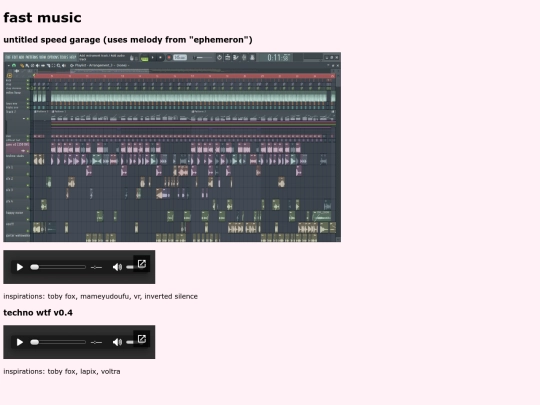Viewport: 540px width, 405px height.
Task: Pop out the techno wtf v0.4 player
Action: pos(142,339)
